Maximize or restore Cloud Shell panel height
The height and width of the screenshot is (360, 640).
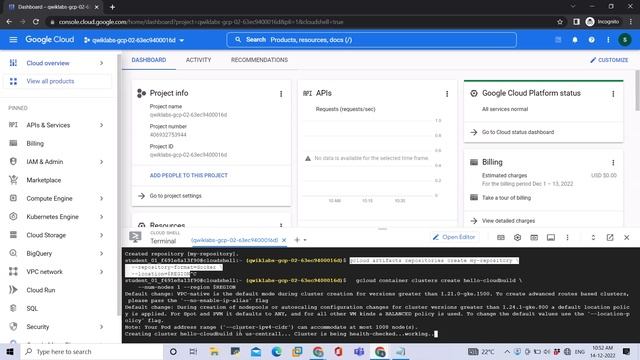click(x=593, y=237)
